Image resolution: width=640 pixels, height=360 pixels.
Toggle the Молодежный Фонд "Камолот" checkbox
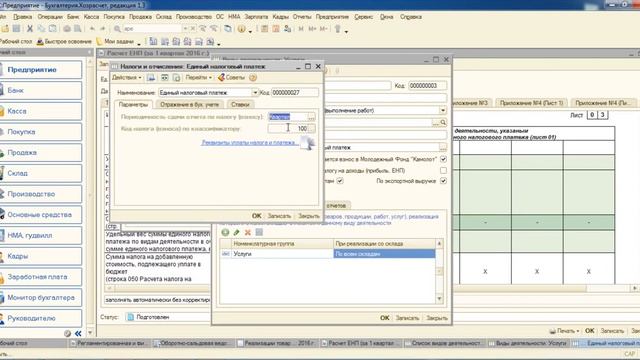point(443,159)
